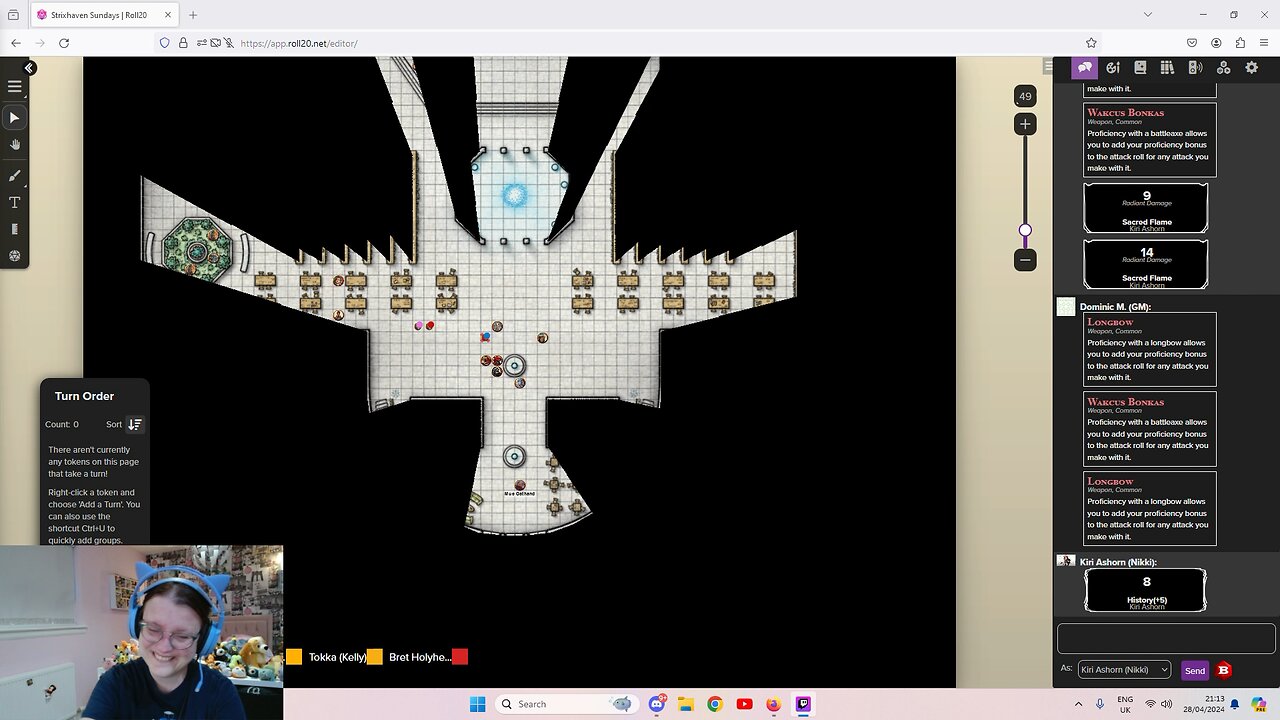Open Twitch from the taskbar
This screenshot has width=1280, height=720.
pos(803,704)
